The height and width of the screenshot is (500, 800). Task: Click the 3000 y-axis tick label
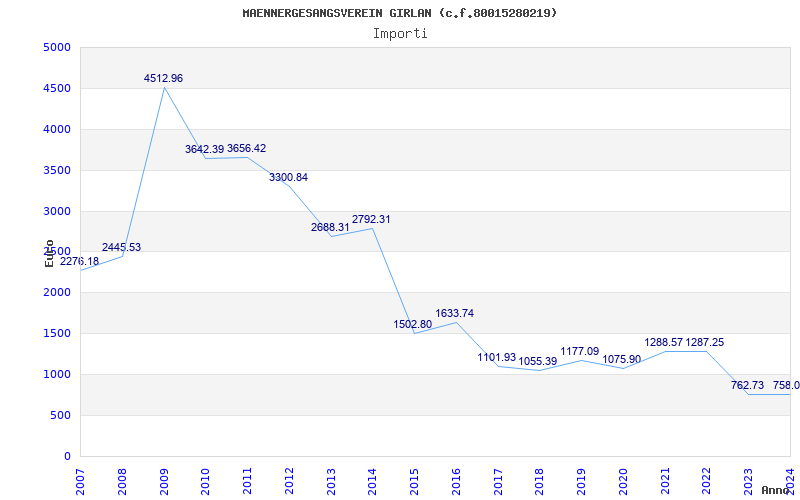[57, 211]
